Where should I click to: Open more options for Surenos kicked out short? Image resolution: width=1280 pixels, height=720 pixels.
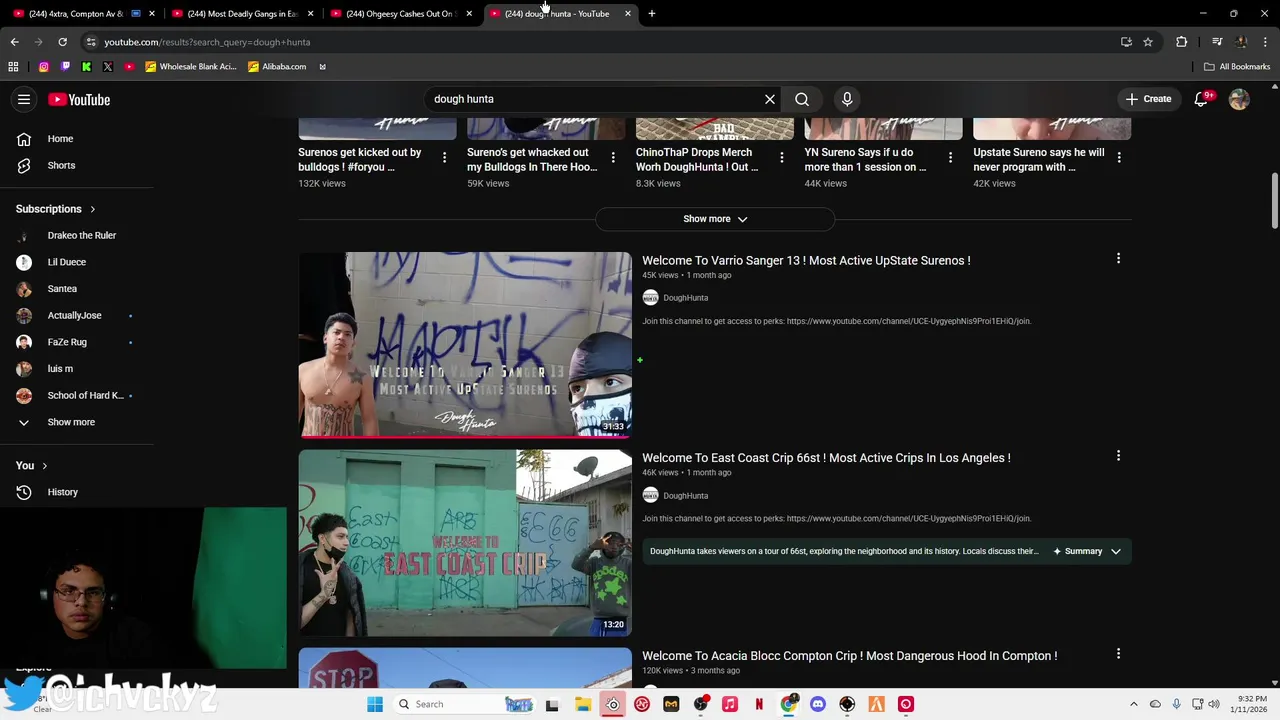pos(444,157)
